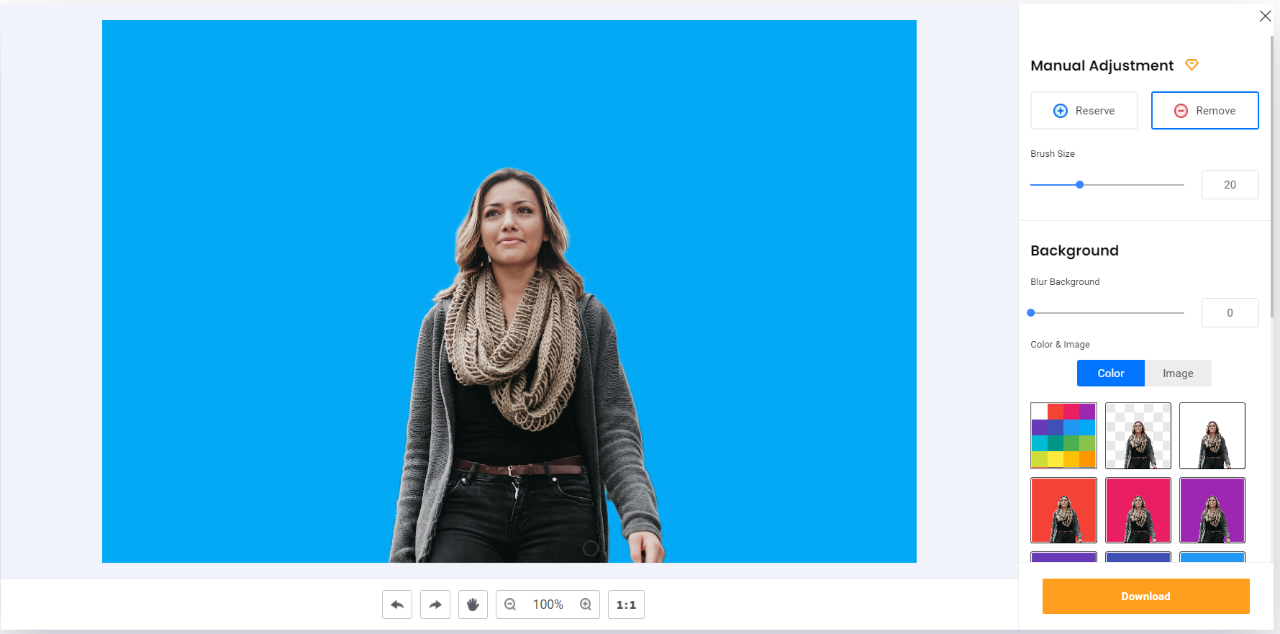Click the Blur Background slider handle
1280x634 pixels.
pos(1030,312)
